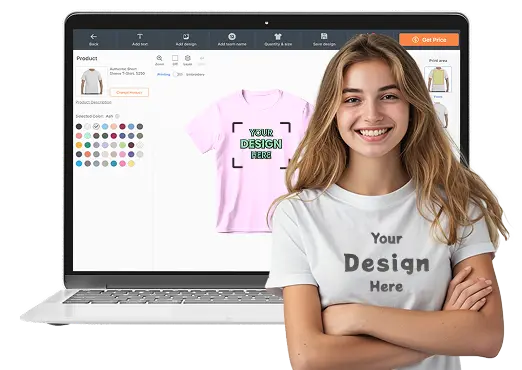Viewport: 522px width, 370px height.
Task: Click the Printing label
Action: (164, 74)
